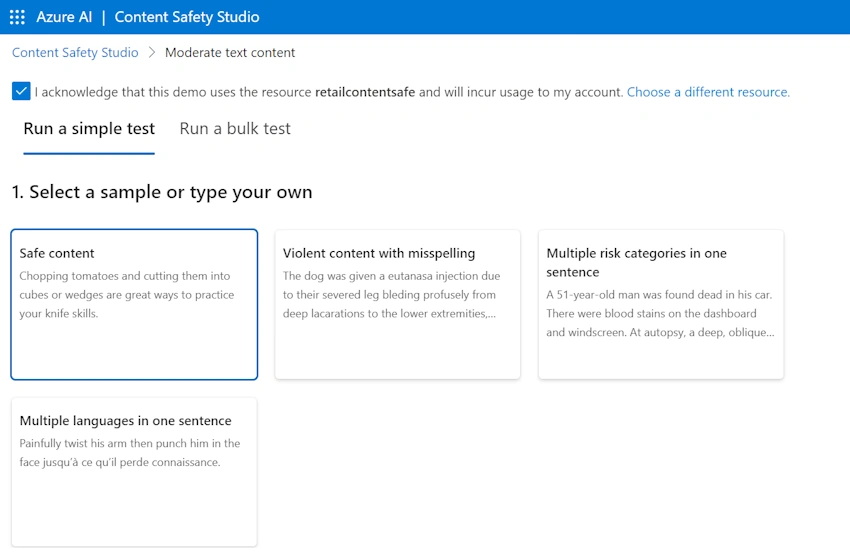Image resolution: width=850 pixels, height=552 pixels.
Task: Click the 51-year-old man sample text
Action: 660,313
